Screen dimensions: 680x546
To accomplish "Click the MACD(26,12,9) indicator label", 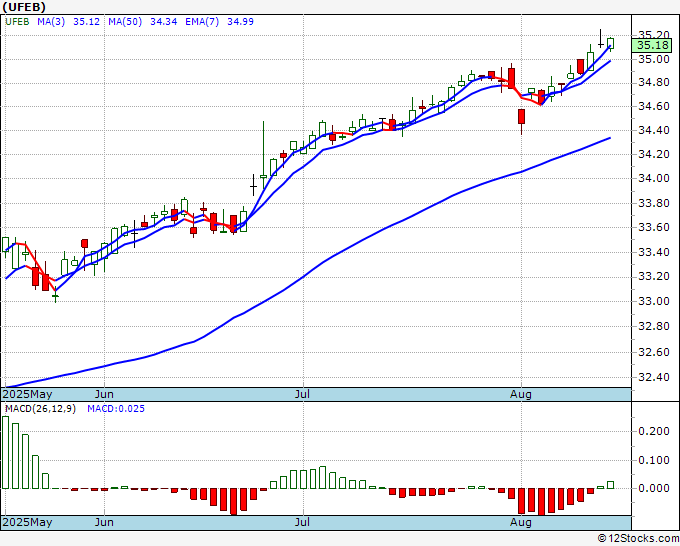I will pyautogui.click(x=40, y=409).
